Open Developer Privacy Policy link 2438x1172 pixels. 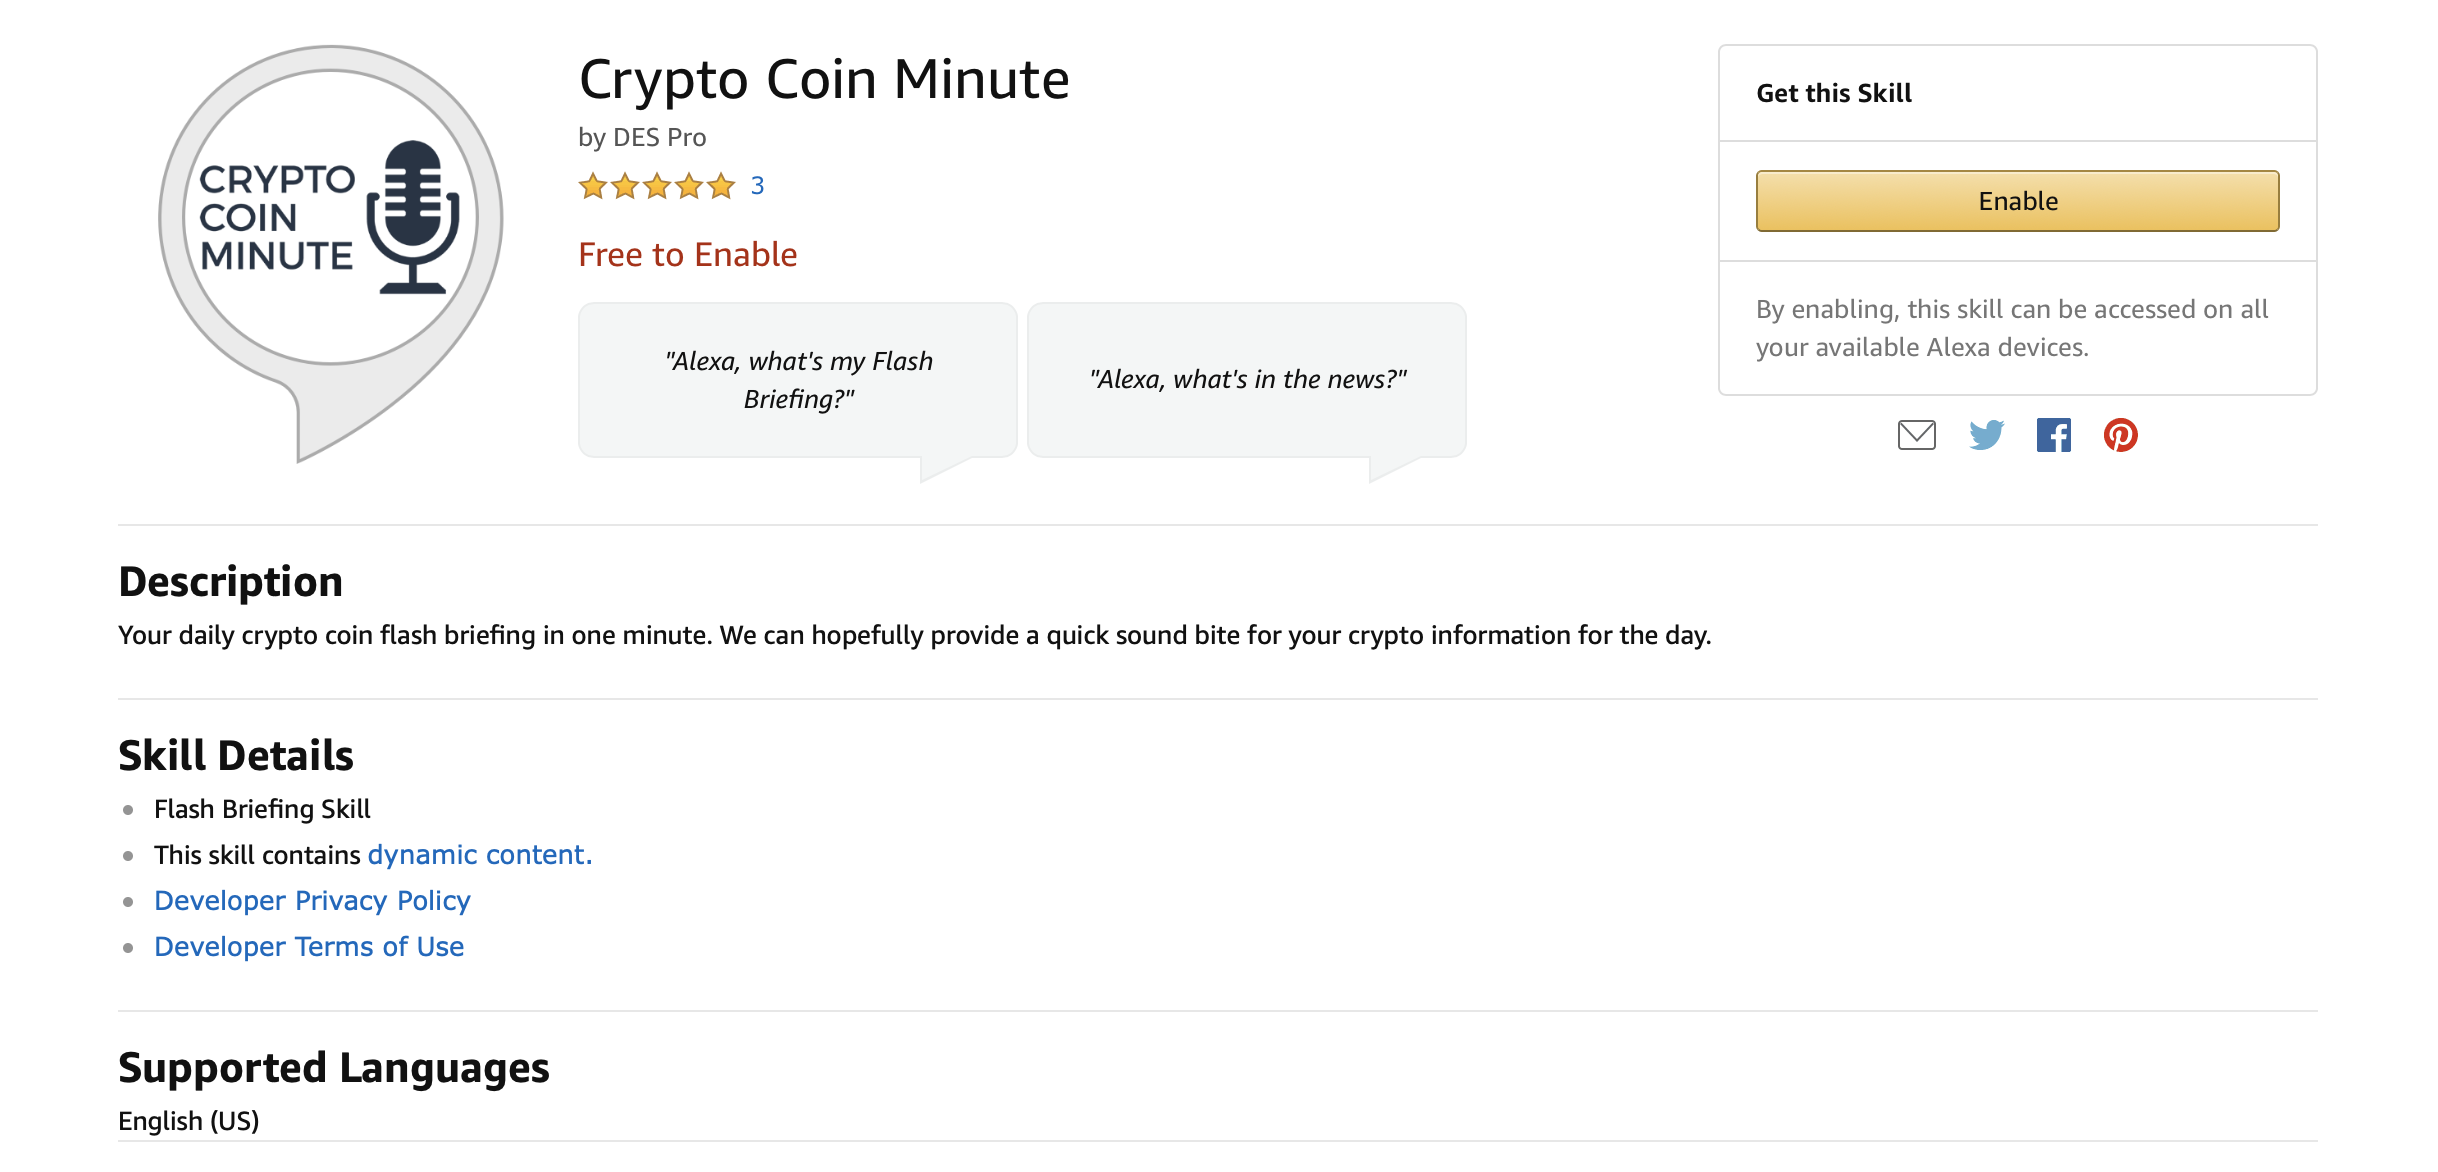pos(312,901)
